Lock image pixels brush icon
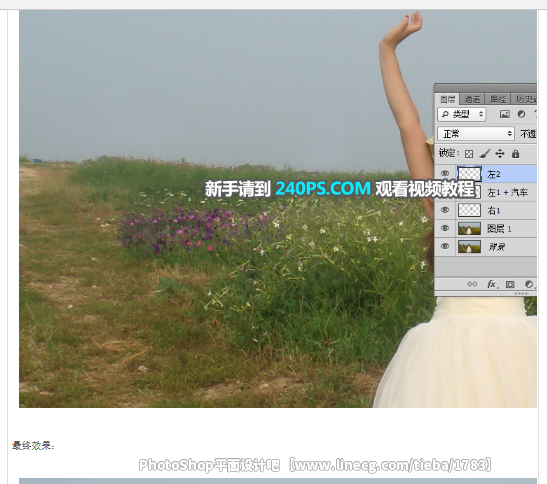The height and width of the screenshot is (484, 547). point(485,154)
